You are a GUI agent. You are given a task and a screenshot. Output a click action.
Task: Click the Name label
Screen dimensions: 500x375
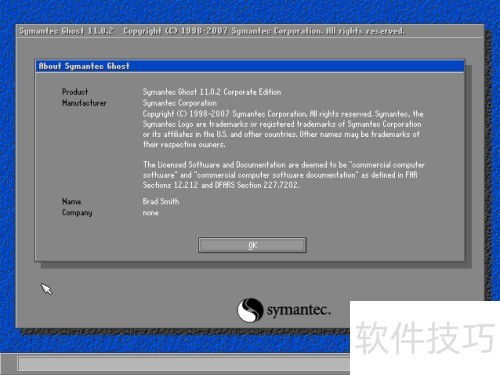[x=72, y=201]
